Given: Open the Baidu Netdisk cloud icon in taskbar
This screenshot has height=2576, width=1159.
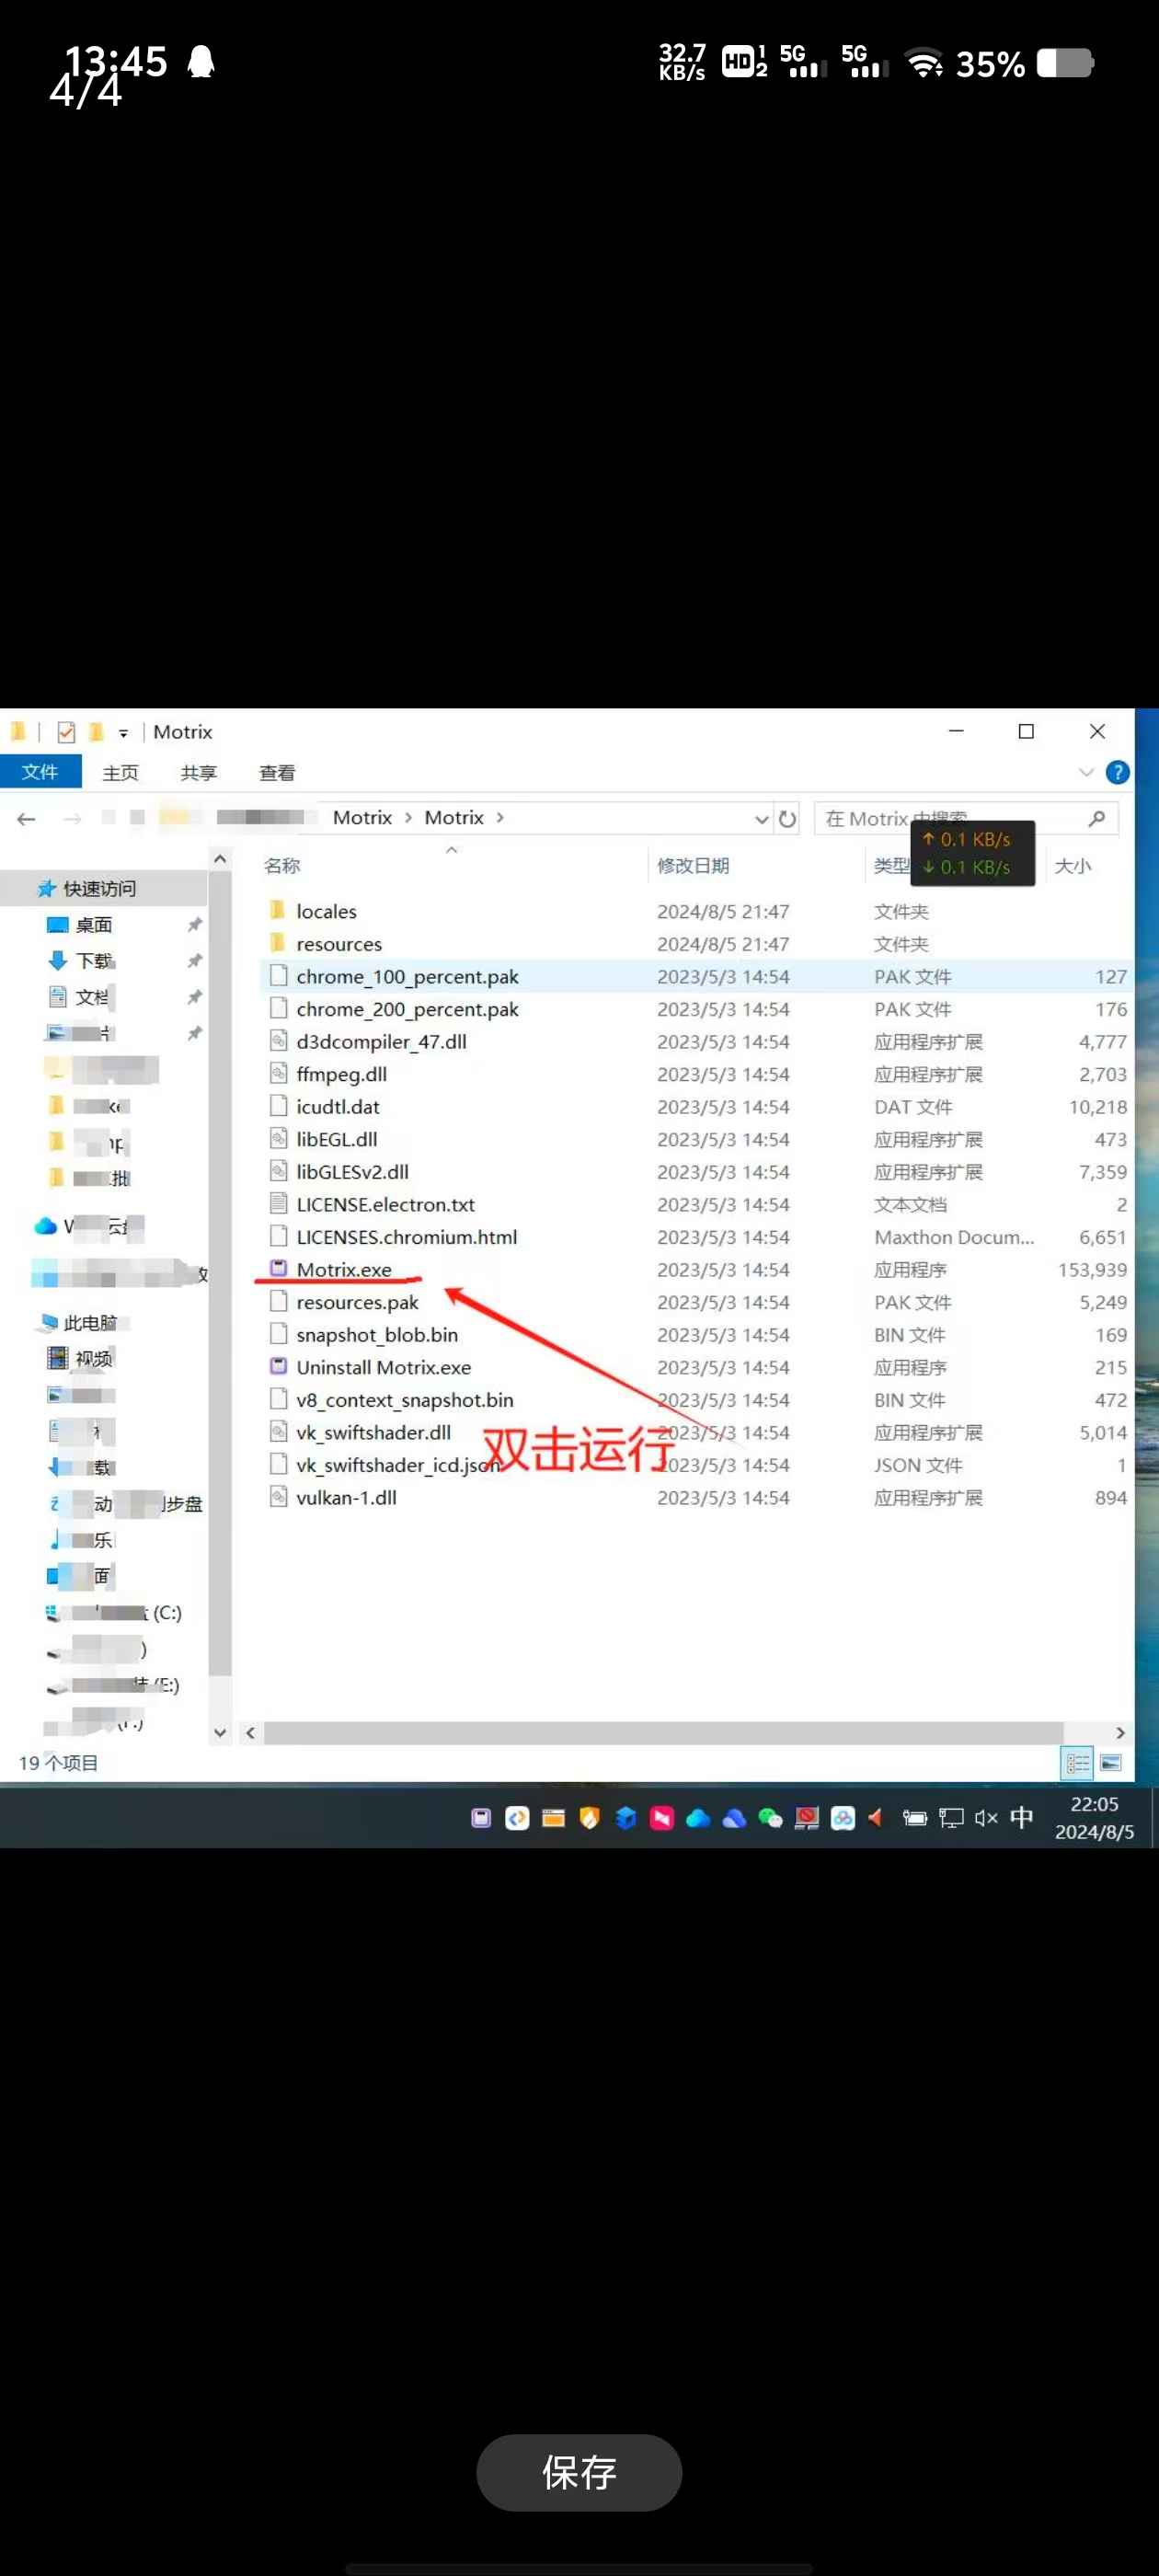Looking at the screenshot, I should tap(842, 1818).
